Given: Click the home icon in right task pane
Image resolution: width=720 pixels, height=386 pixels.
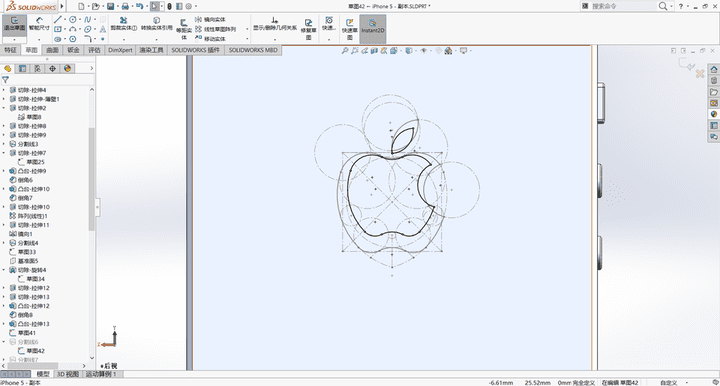Looking at the screenshot, I should 714,69.
